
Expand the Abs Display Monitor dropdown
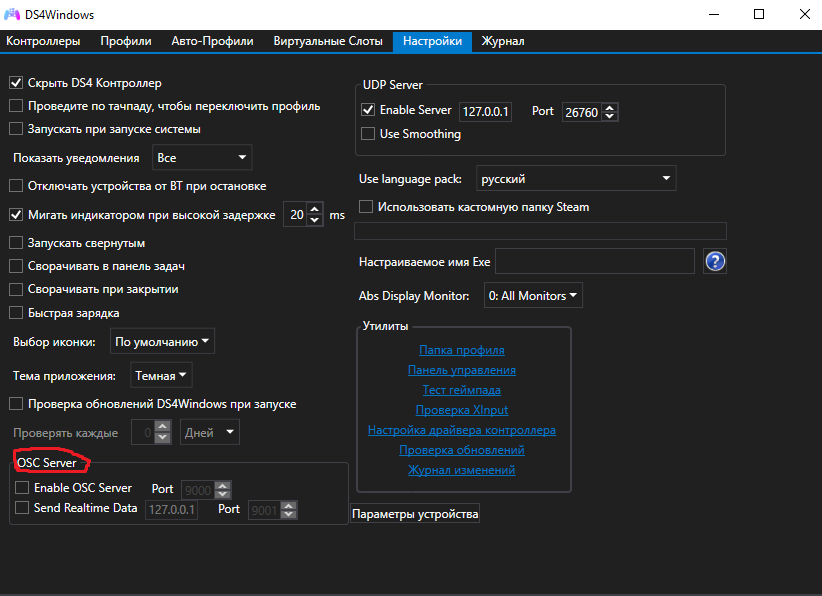(x=532, y=296)
